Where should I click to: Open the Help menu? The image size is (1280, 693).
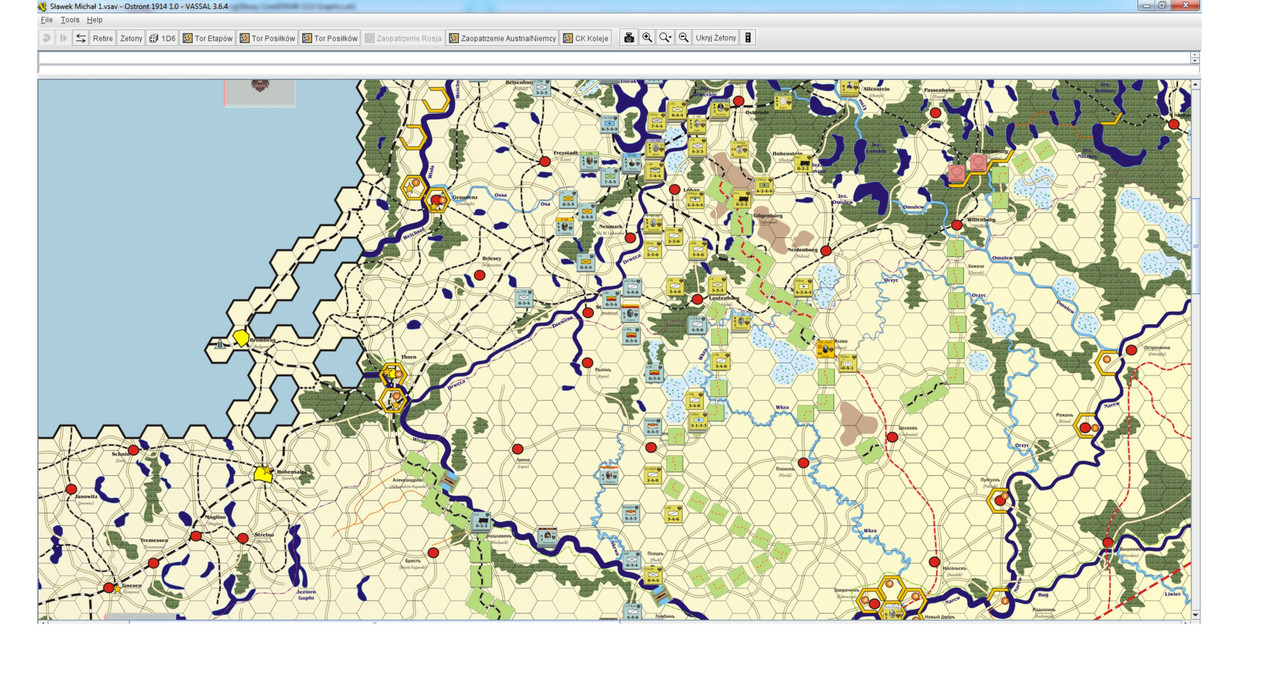click(94, 20)
